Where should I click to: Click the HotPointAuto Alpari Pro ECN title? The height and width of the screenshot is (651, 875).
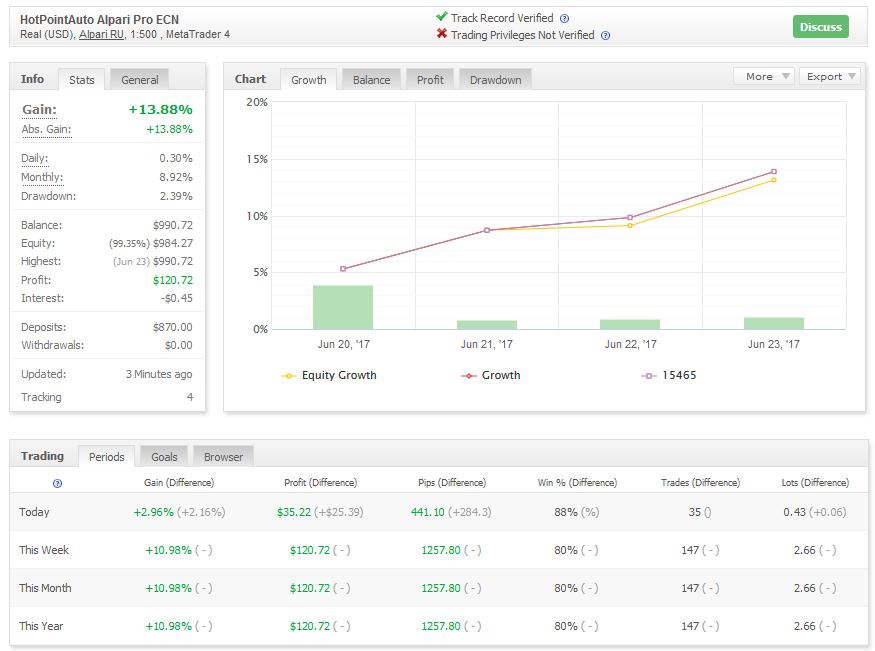99,20
